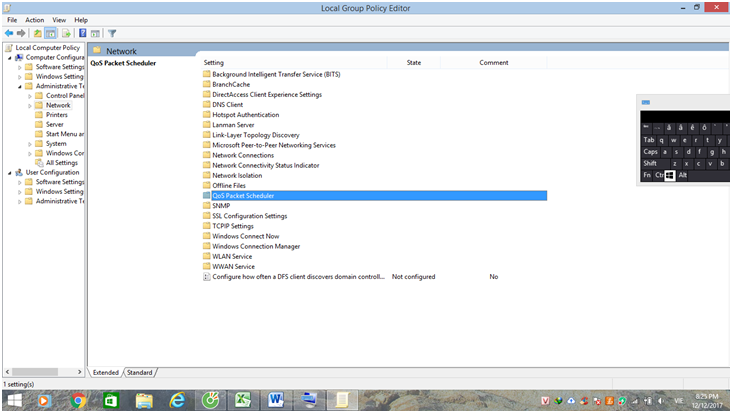Image resolution: width=732 pixels, height=413 pixels.
Task: Select All Settings in the tree
Action: point(61,162)
